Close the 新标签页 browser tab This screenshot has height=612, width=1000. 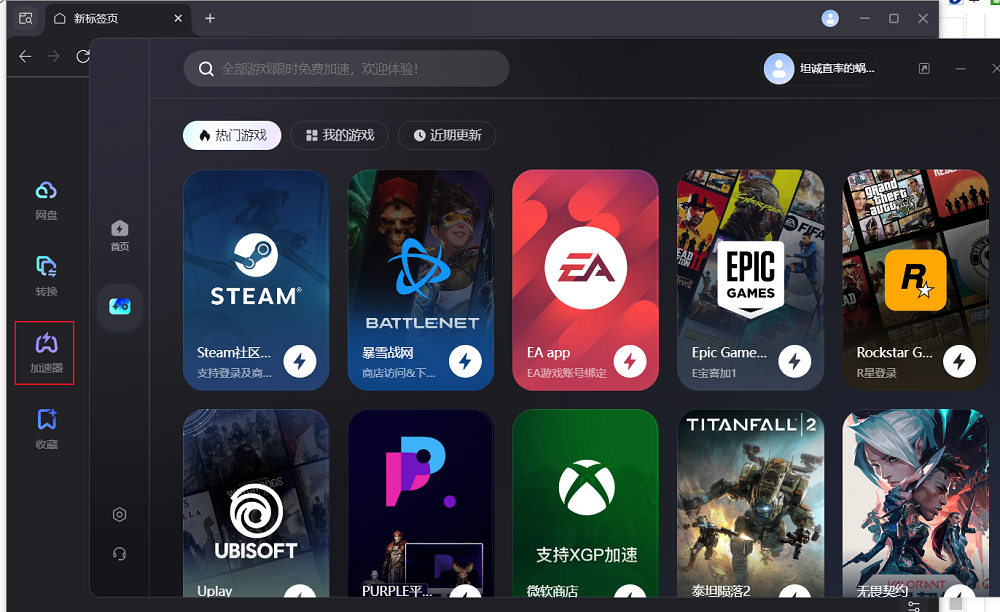coord(178,18)
